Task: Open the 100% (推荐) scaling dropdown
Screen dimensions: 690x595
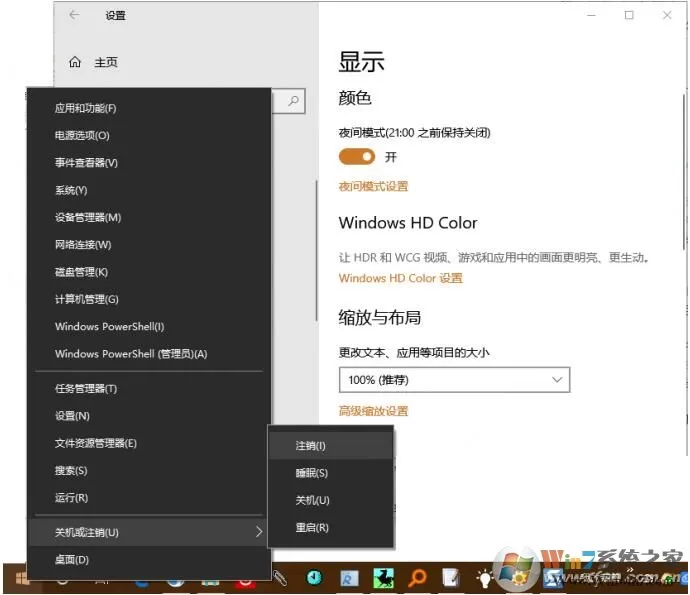Action: click(454, 379)
